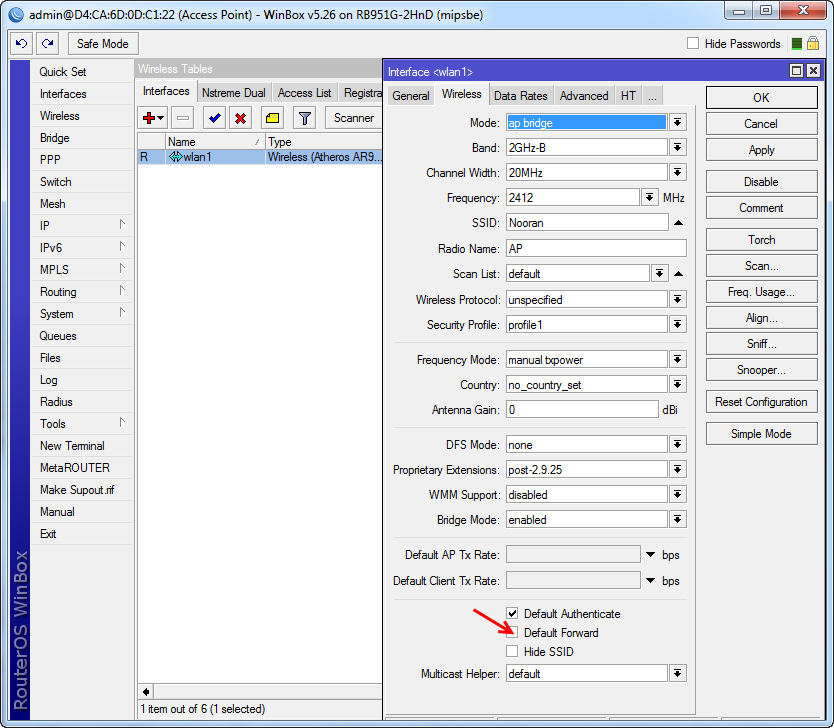Open the Frequency dropdown arrow

[x=649, y=197]
